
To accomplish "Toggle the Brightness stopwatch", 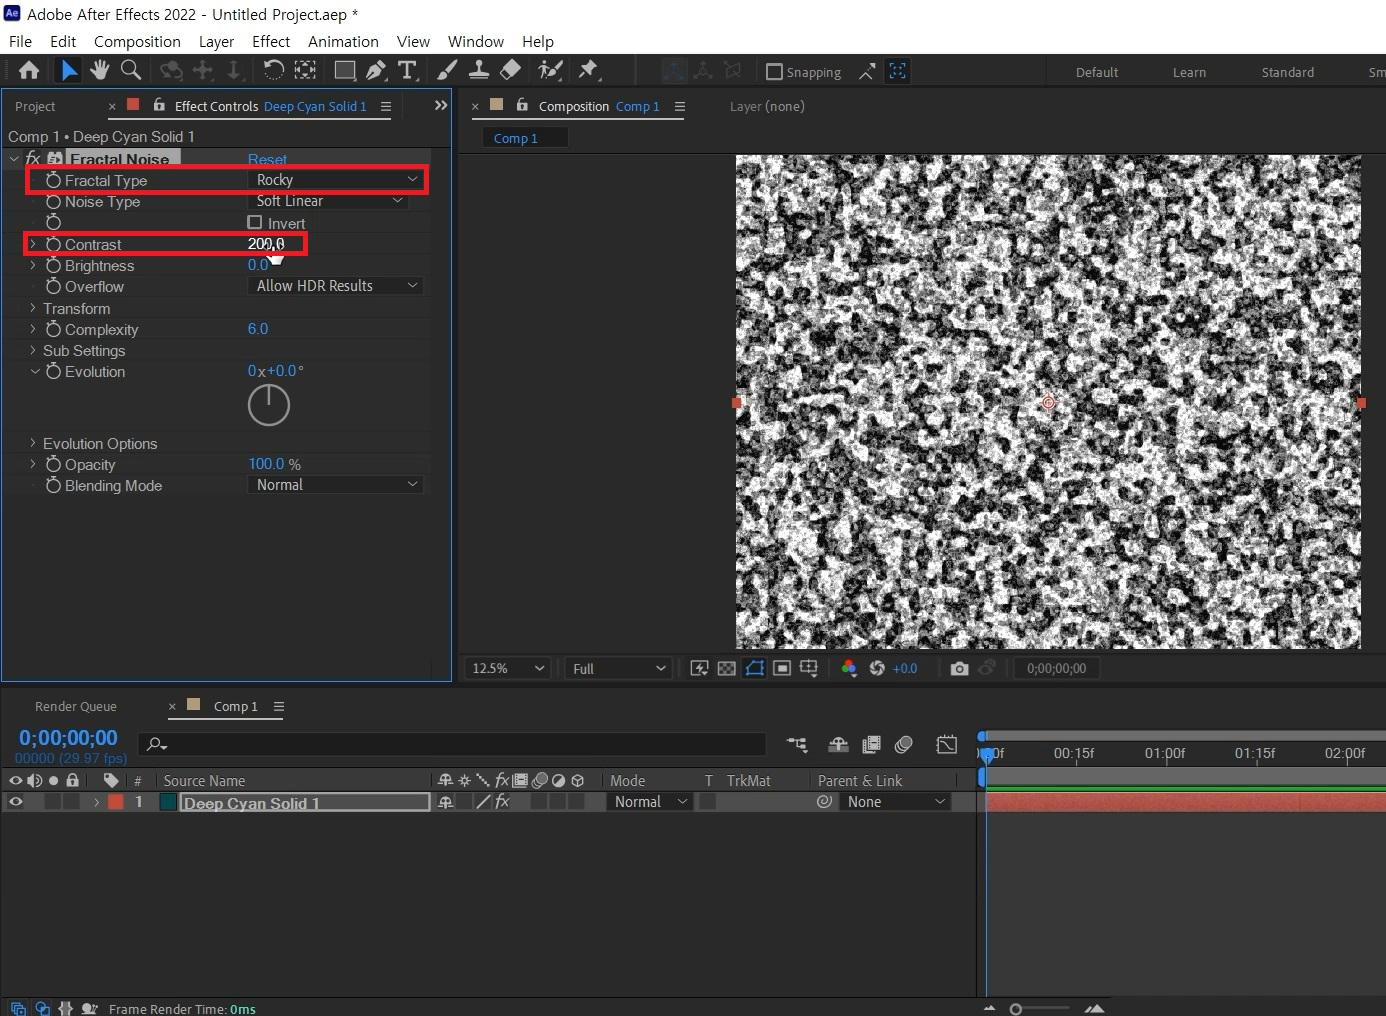I will pyautogui.click(x=54, y=265).
